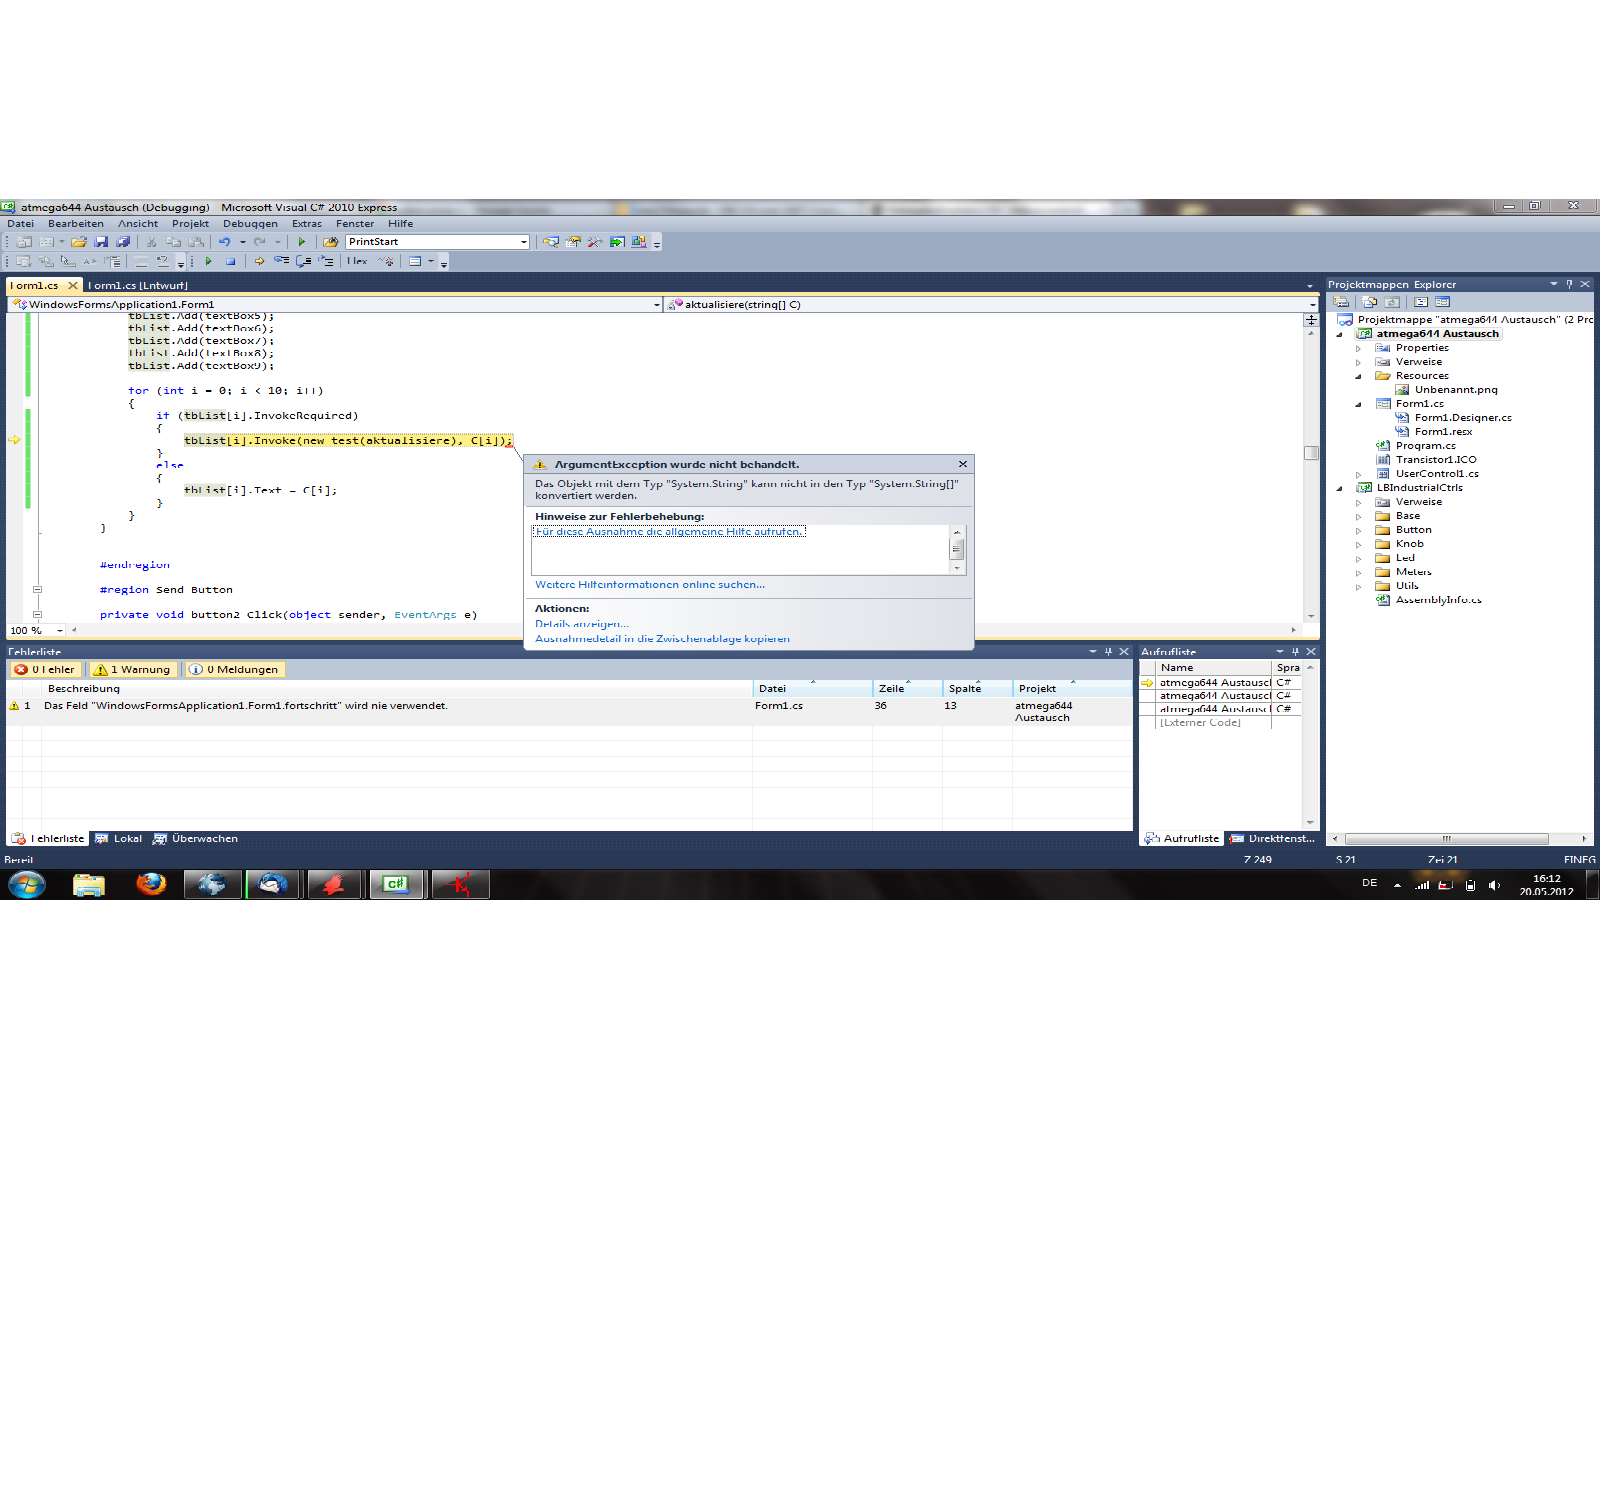Click the Properties window toolbar icon
The width and height of the screenshot is (1600, 1498).
573,242
